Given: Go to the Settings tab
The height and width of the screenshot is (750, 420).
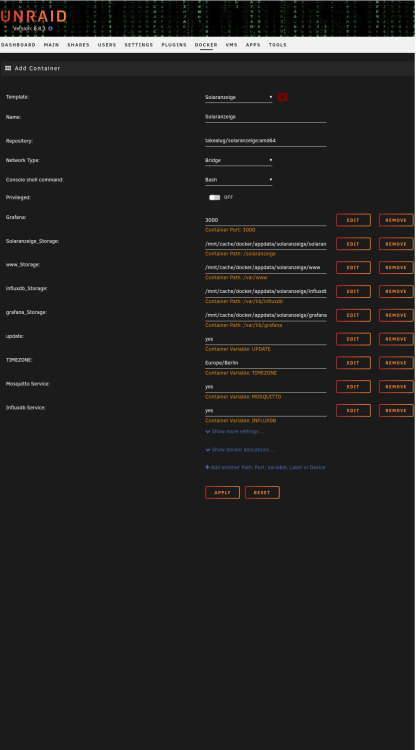Looking at the screenshot, I should pos(139,45).
